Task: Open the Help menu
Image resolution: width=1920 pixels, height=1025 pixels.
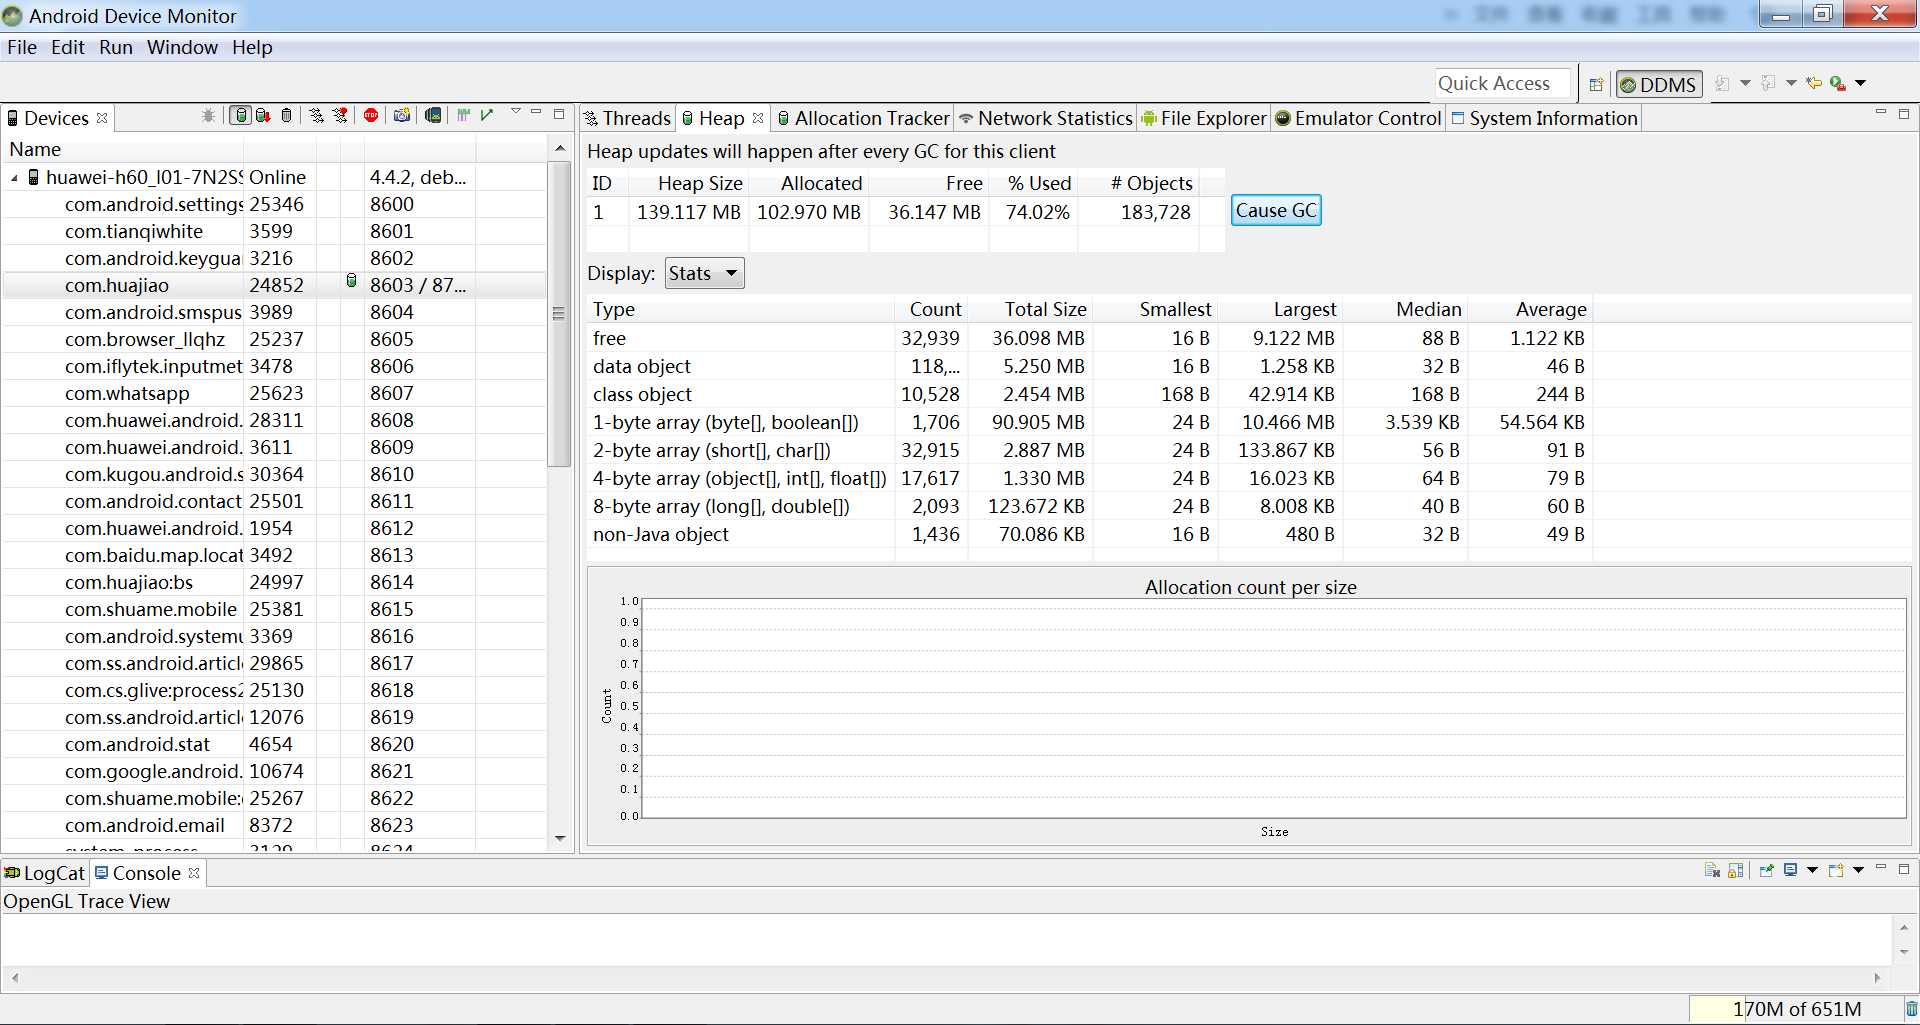Action: pos(252,47)
